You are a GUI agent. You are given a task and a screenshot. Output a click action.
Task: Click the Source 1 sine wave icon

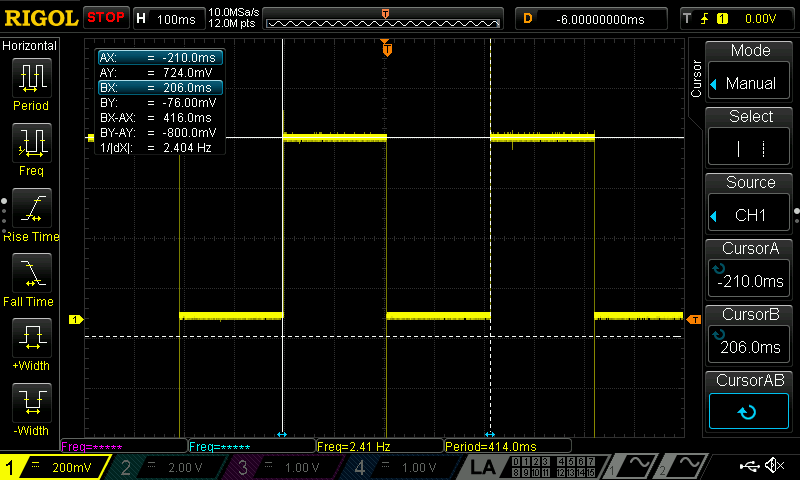638,465
